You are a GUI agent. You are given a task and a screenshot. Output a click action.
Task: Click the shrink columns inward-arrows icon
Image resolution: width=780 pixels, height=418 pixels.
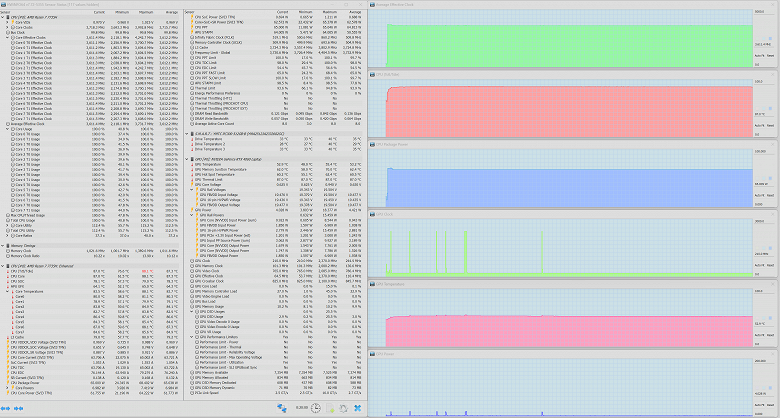tap(18, 409)
